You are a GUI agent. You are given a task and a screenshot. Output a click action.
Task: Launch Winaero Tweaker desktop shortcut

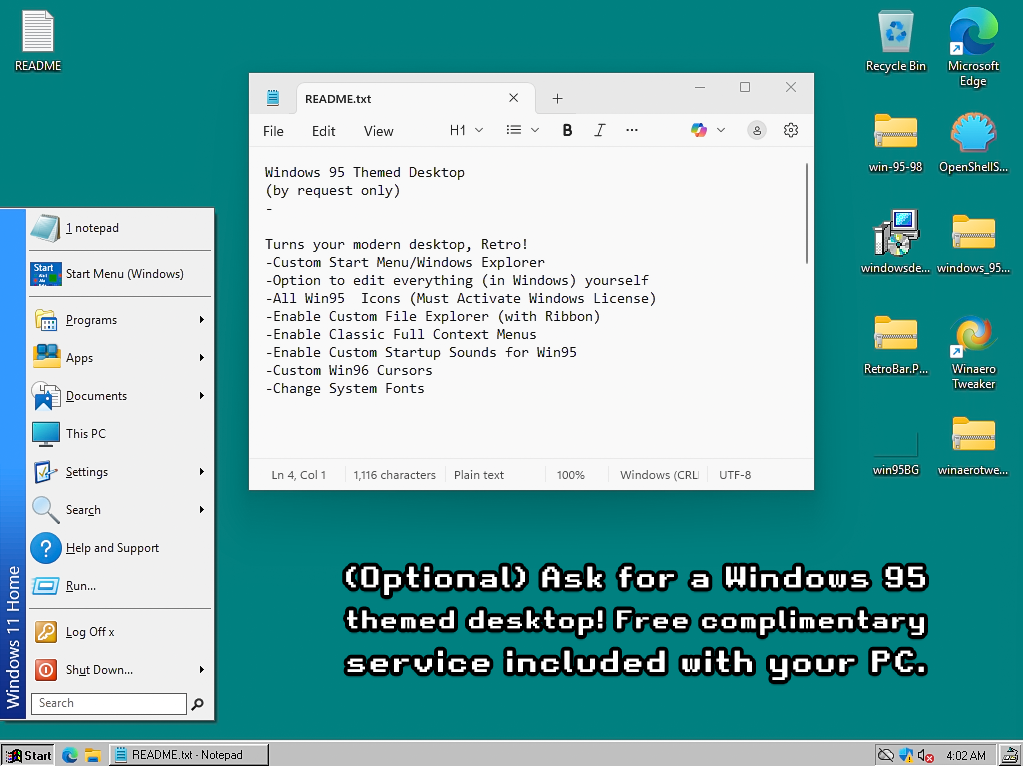(x=973, y=352)
